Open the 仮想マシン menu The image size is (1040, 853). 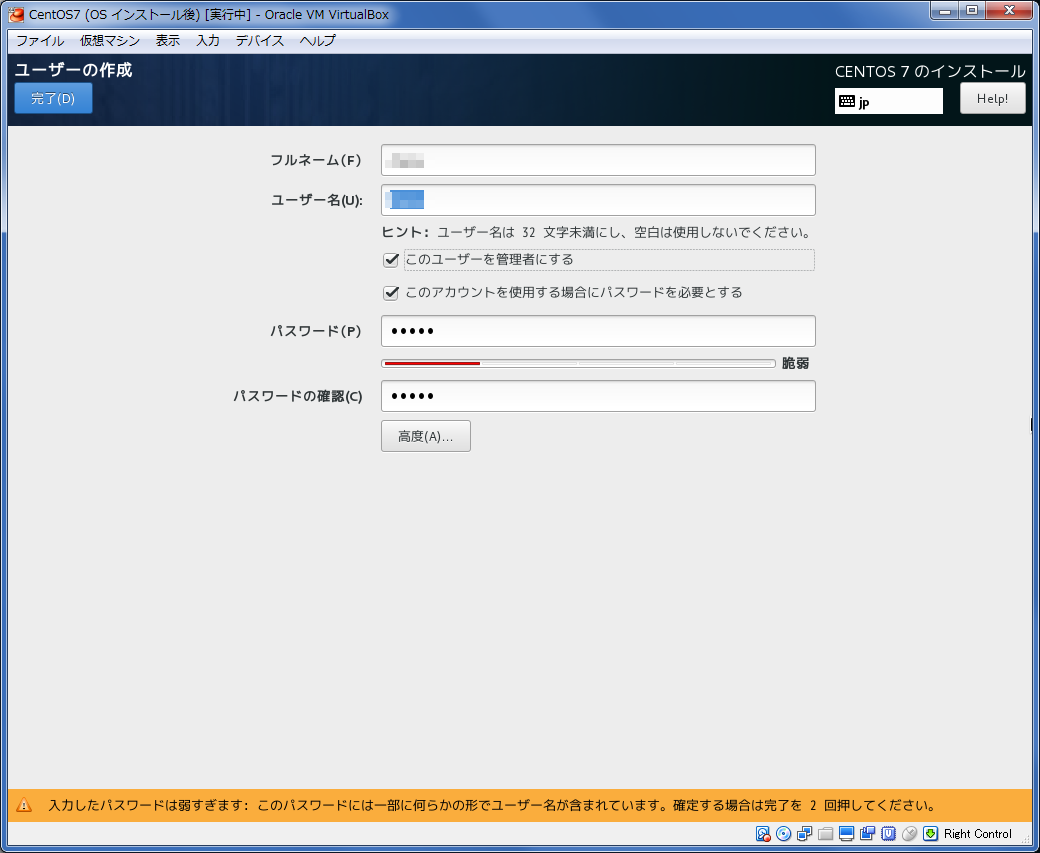[x=110, y=41]
